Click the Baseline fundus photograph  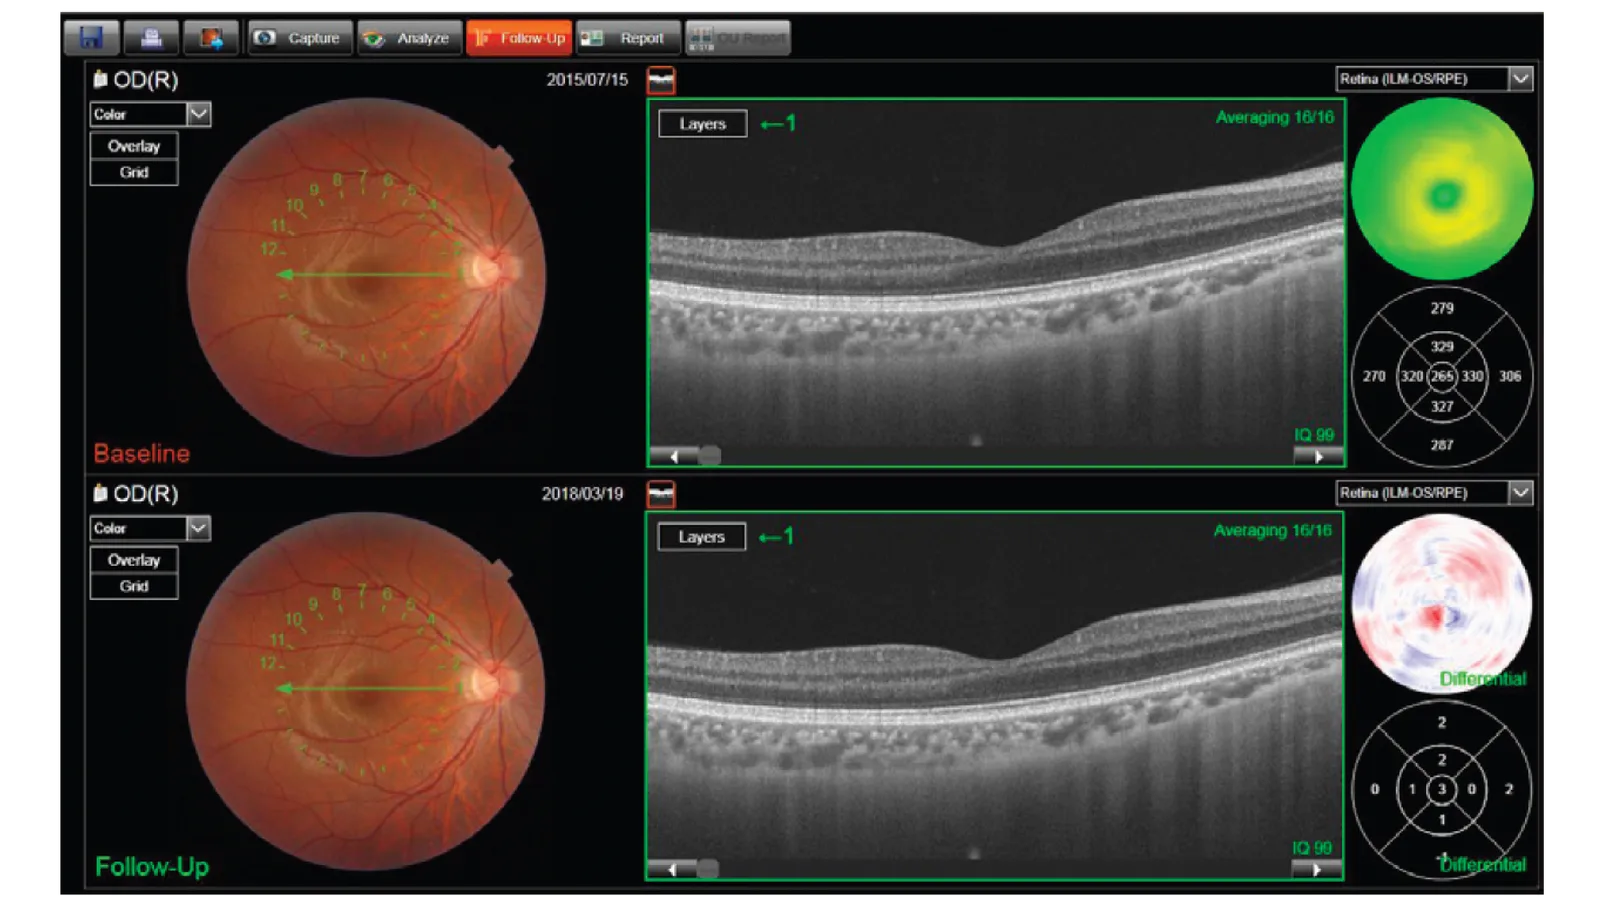pyautogui.click(x=367, y=278)
